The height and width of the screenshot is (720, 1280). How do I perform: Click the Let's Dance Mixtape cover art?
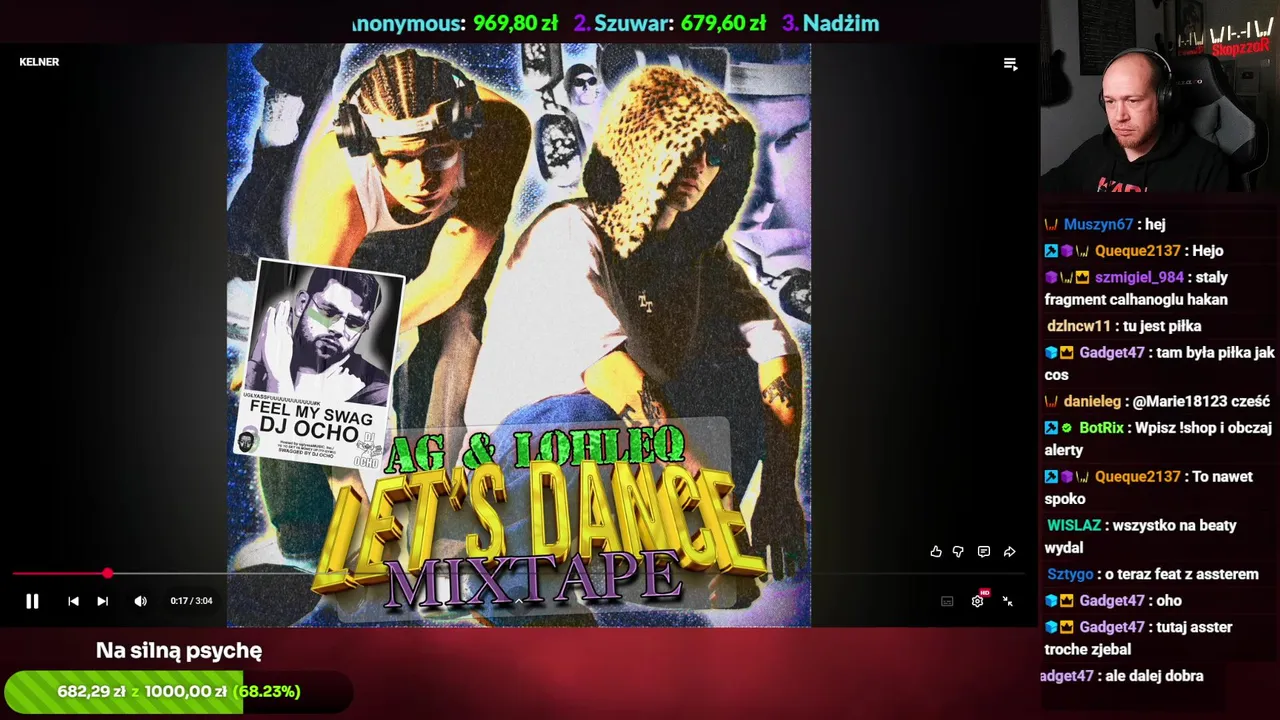[x=519, y=335]
